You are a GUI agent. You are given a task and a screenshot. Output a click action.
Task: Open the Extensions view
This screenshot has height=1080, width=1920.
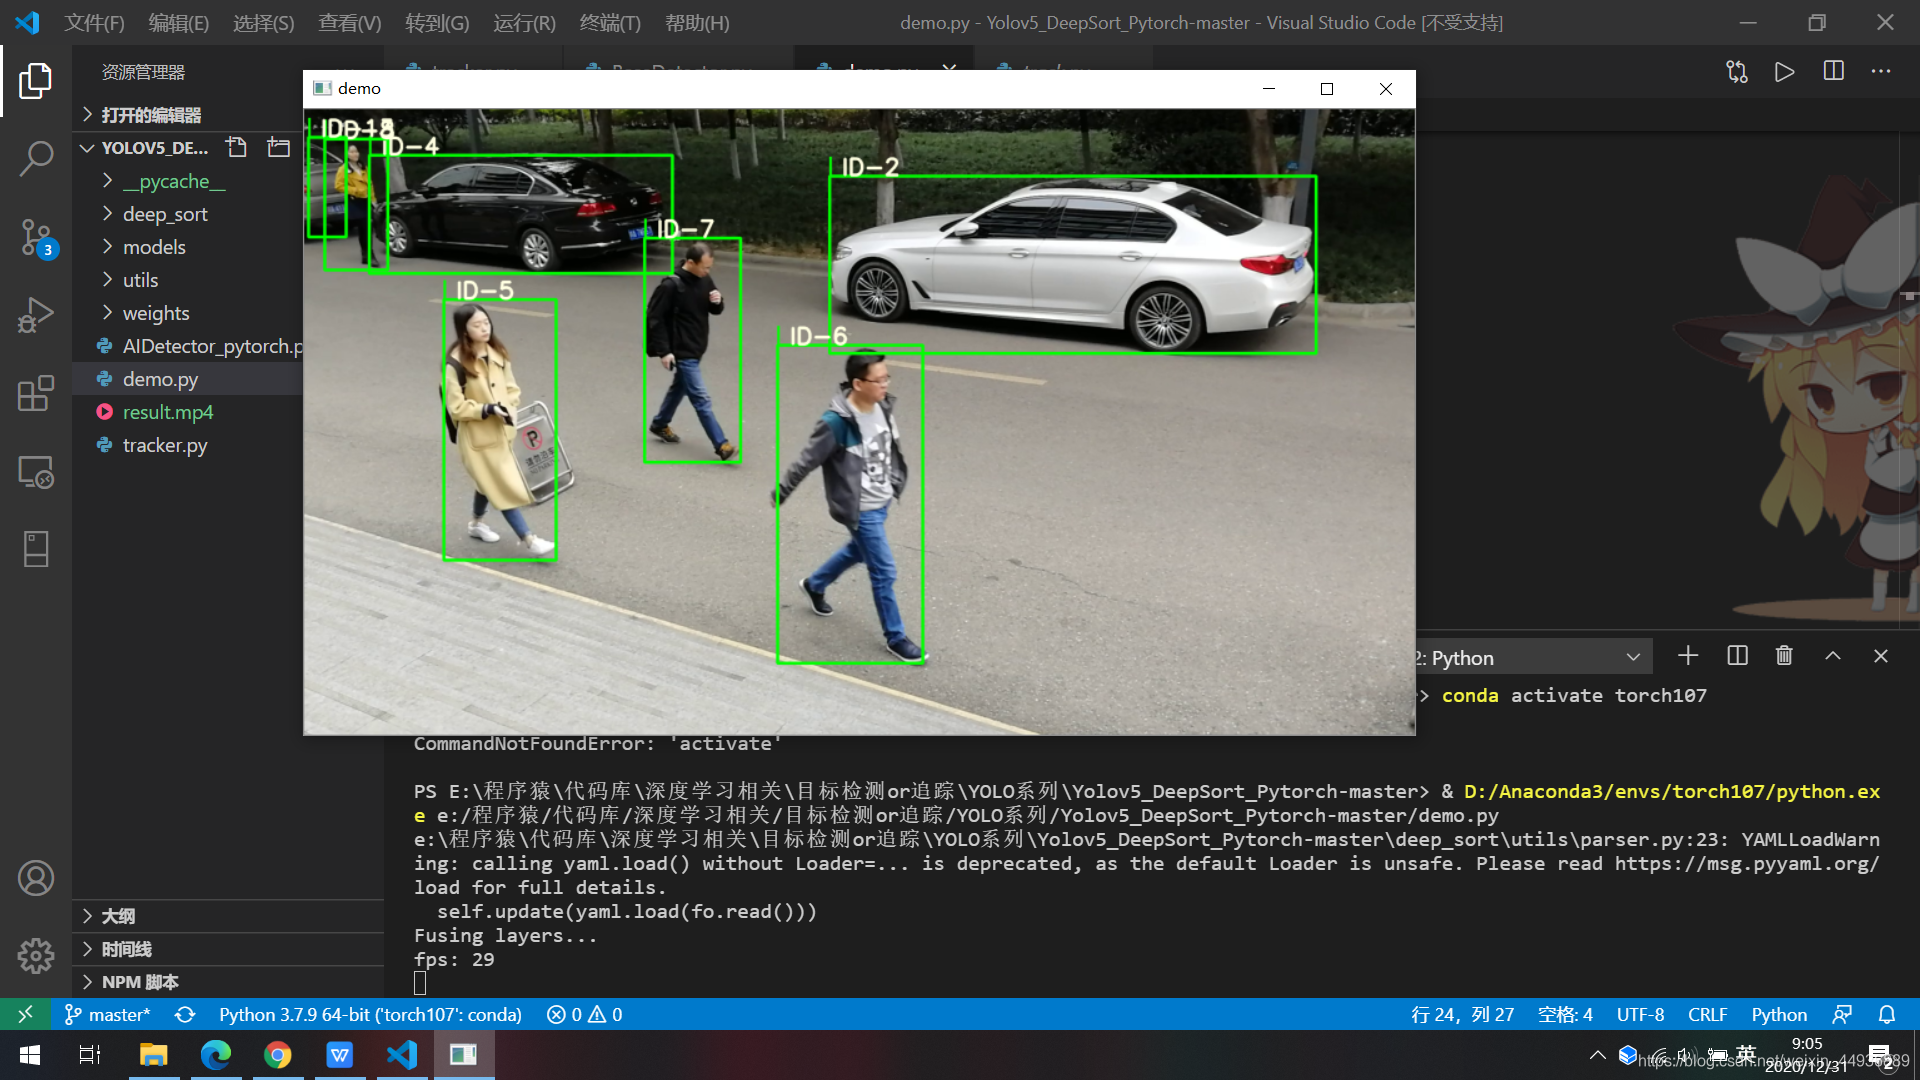pyautogui.click(x=36, y=393)
